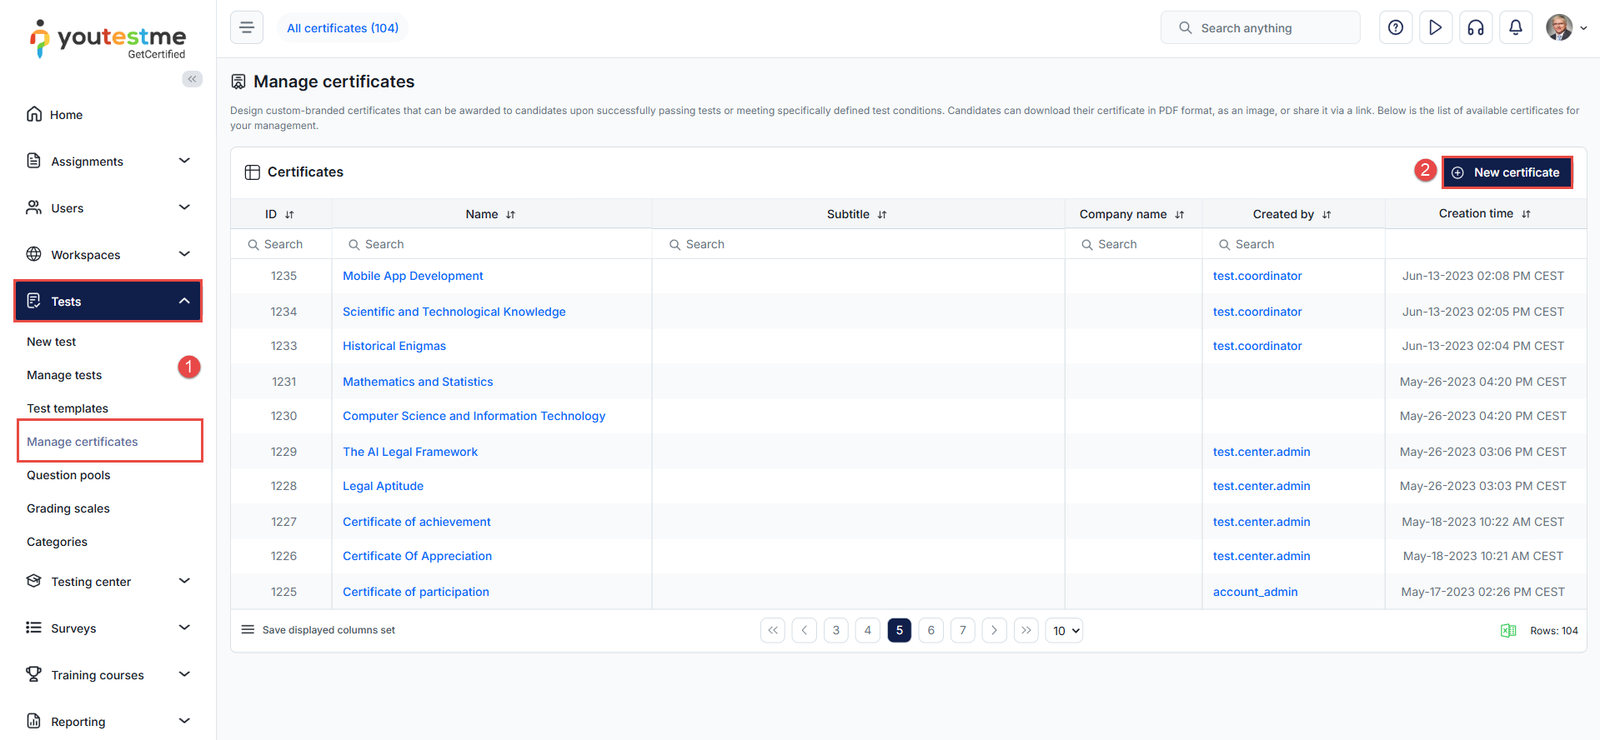Open the Mobile App Development certificate
The width and height of the screenshot is (1600, 740).
412,276
